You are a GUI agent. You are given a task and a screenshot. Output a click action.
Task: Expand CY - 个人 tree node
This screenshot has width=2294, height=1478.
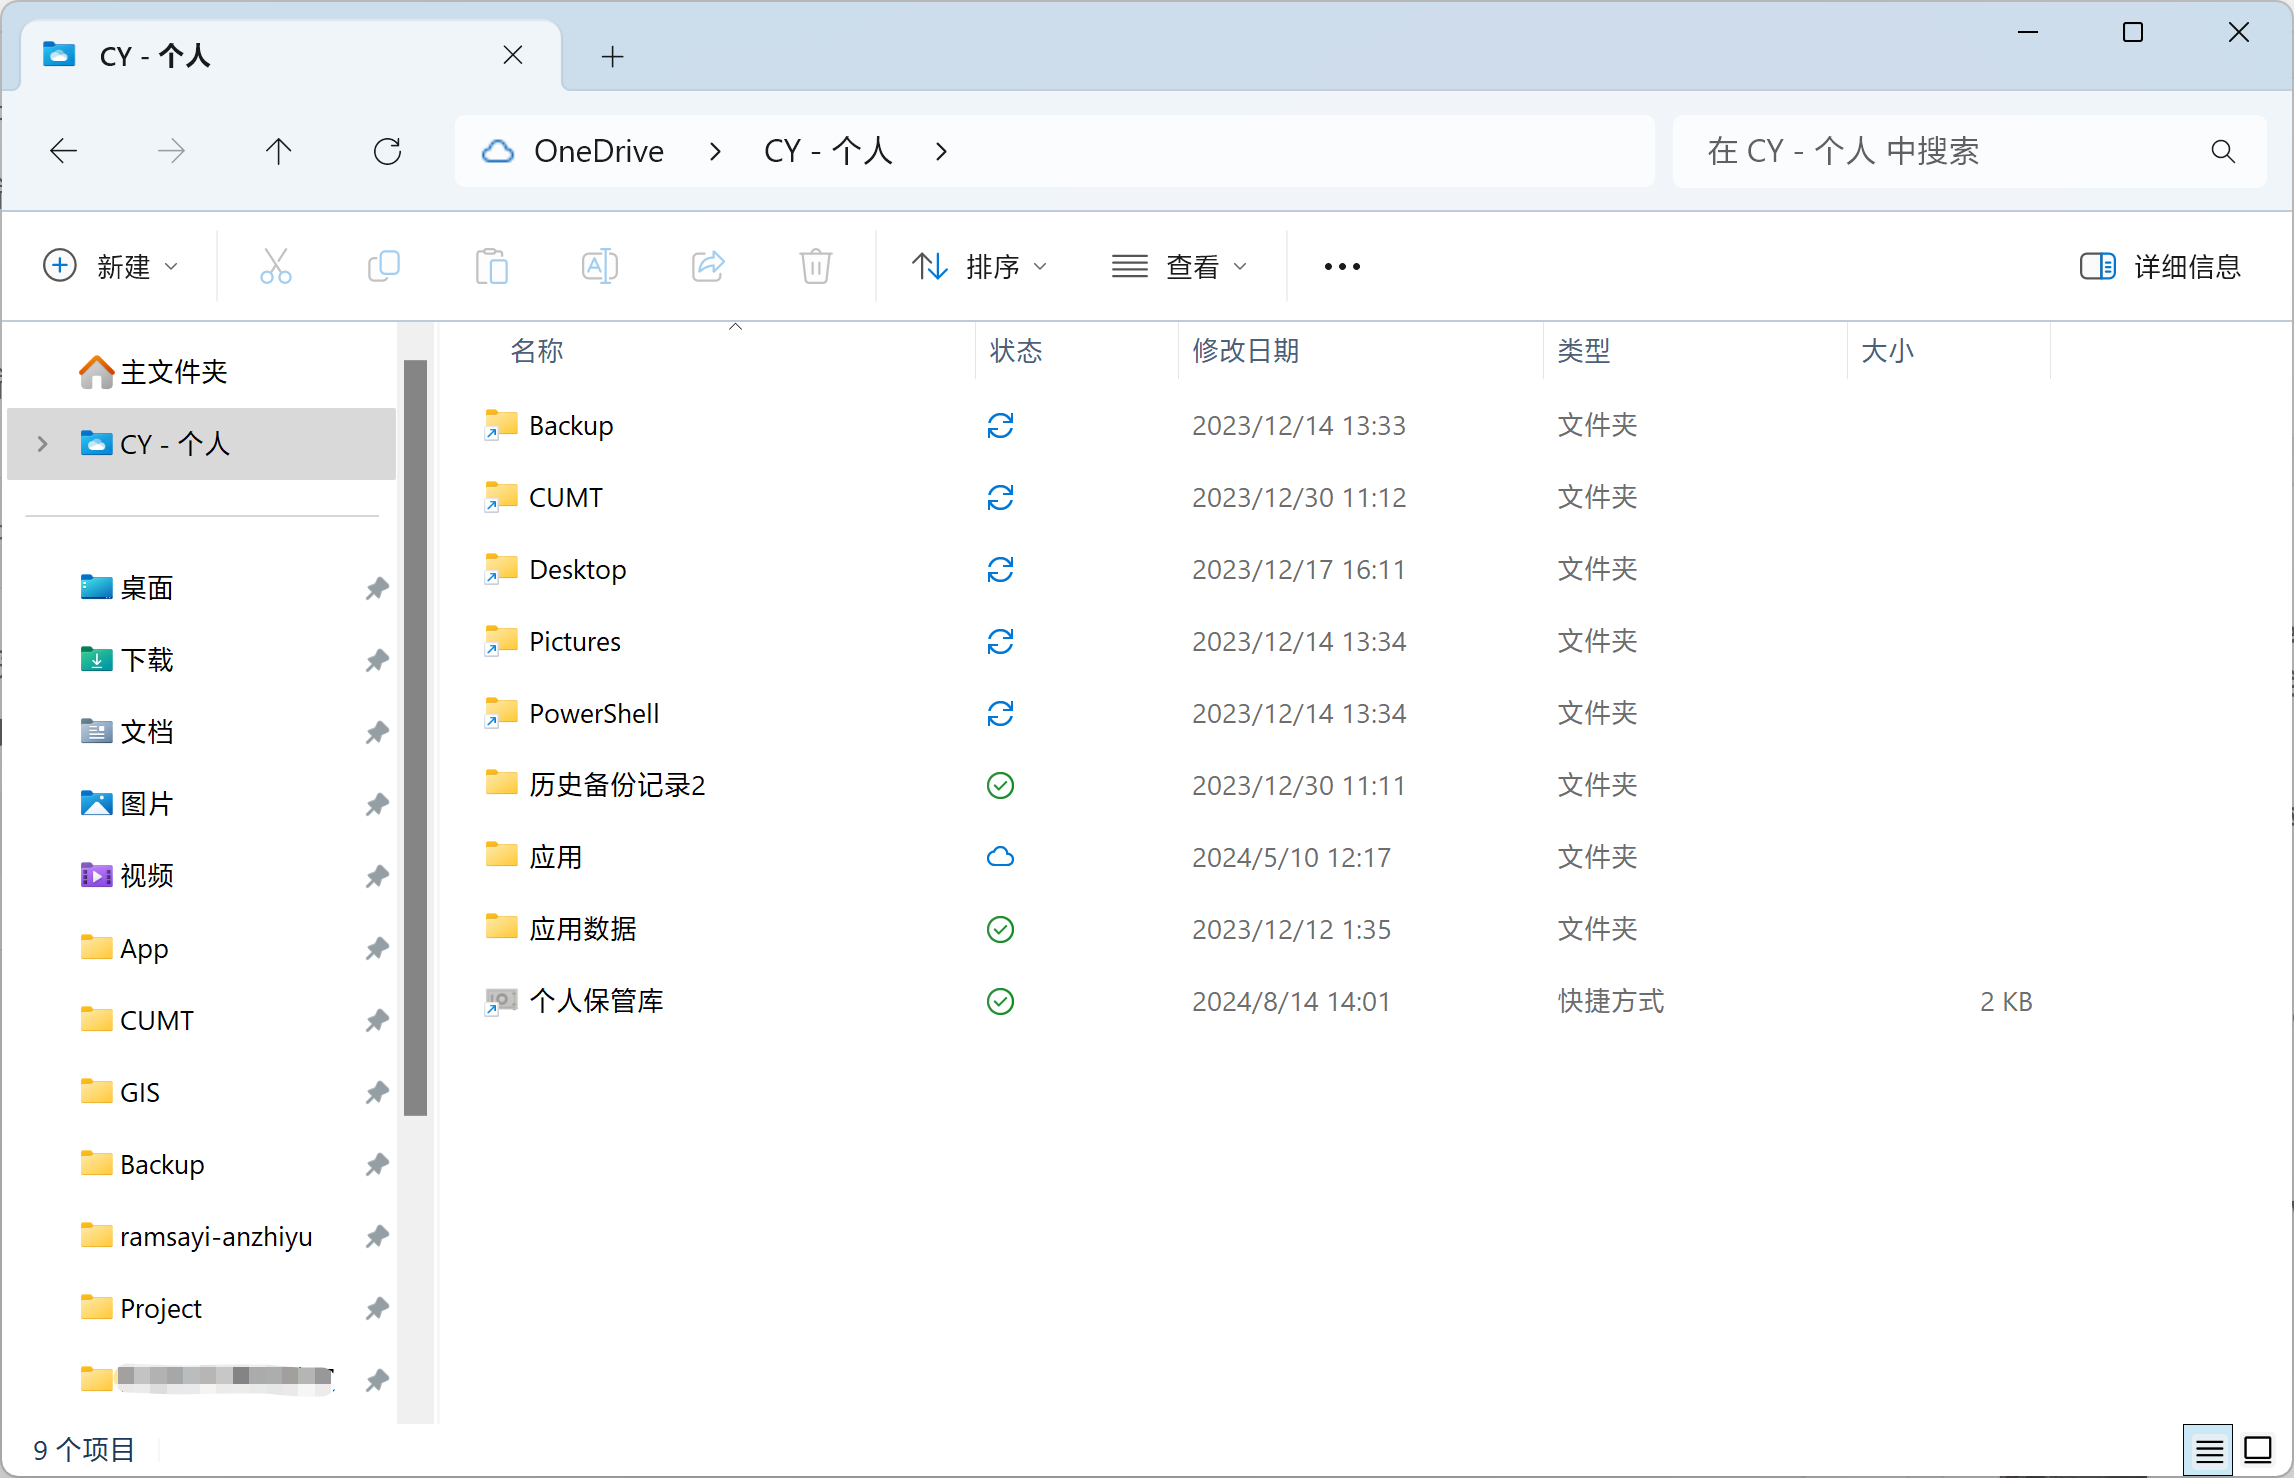pos(42,443)
